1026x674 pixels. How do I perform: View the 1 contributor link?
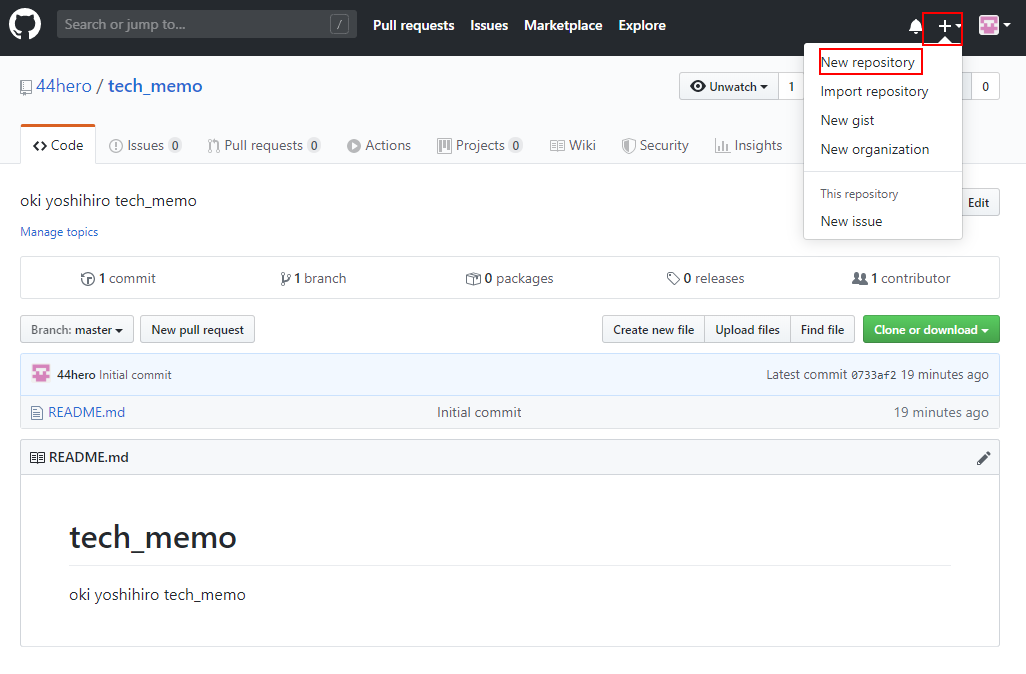(x=901, y=278)
